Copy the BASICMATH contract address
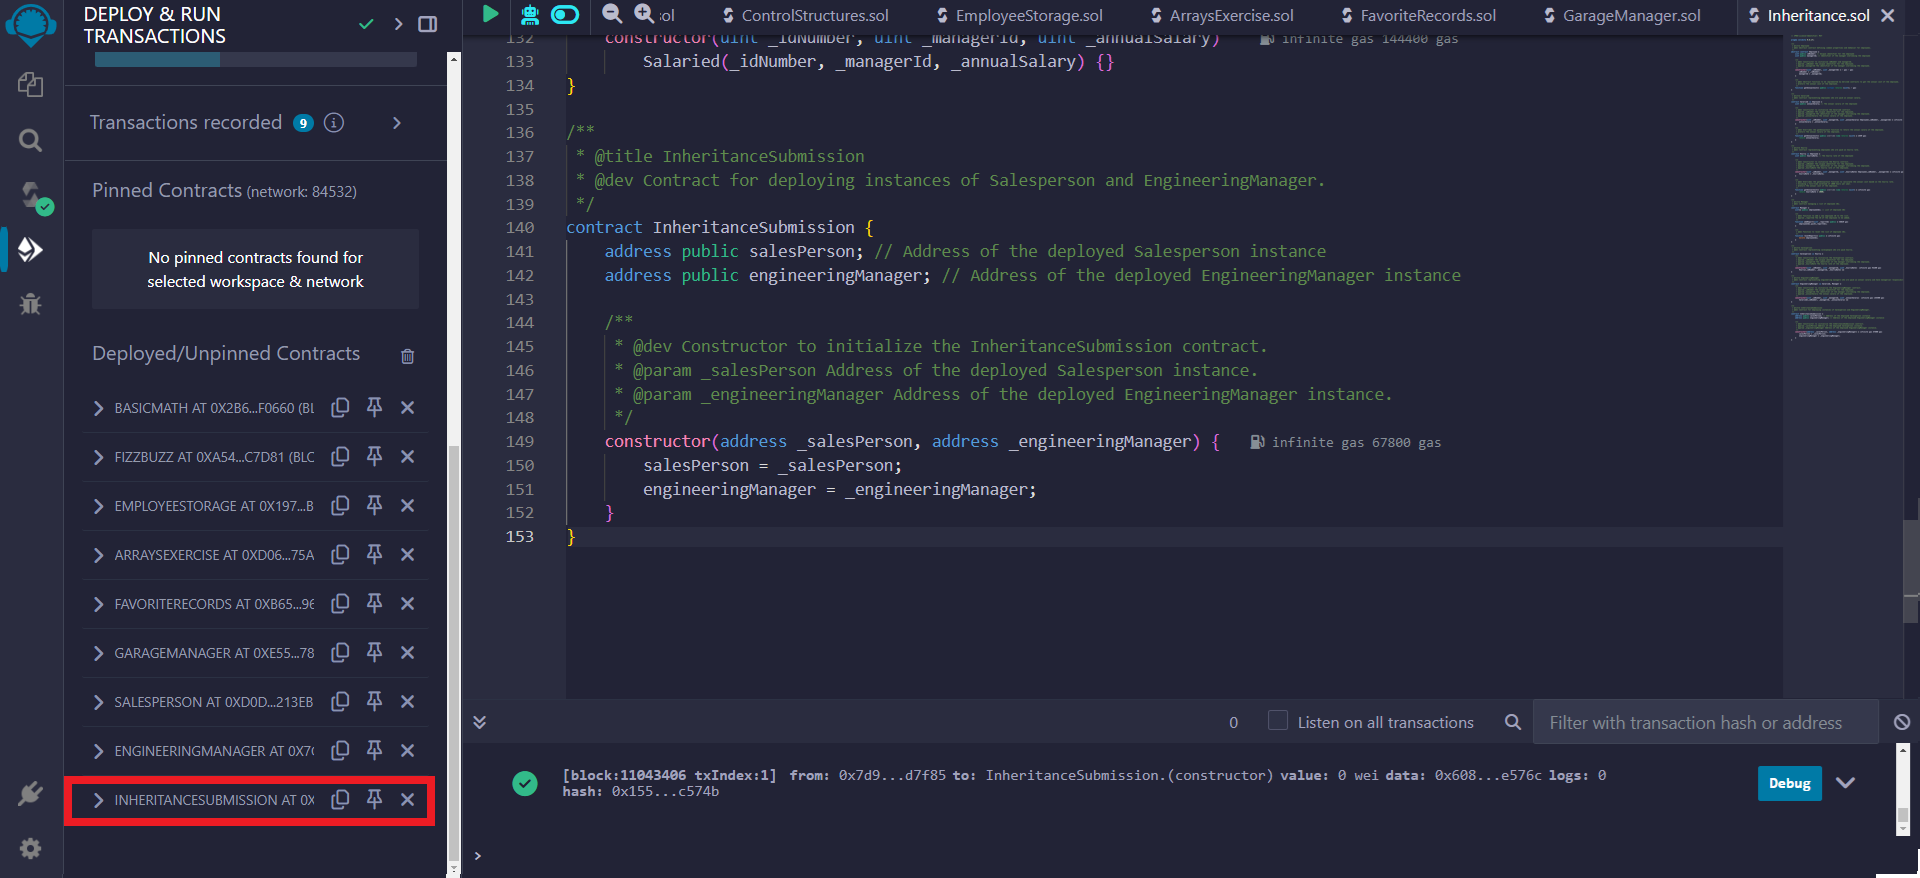 340,407
